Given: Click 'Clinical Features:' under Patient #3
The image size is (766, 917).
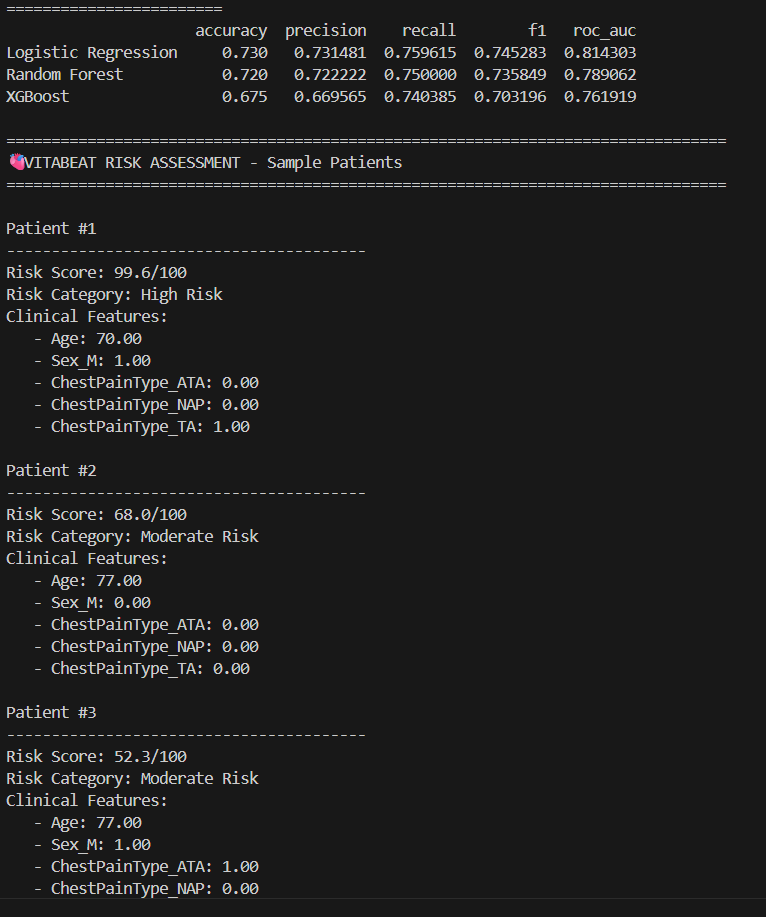Looking at the screenshot, I should pos(87,801).
